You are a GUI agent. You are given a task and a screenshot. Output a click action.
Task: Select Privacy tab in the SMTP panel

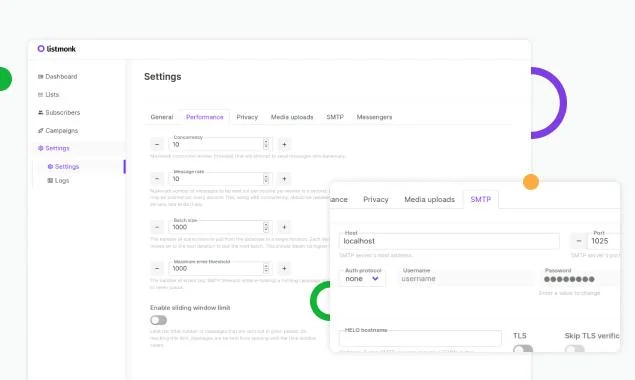point(375,199)
